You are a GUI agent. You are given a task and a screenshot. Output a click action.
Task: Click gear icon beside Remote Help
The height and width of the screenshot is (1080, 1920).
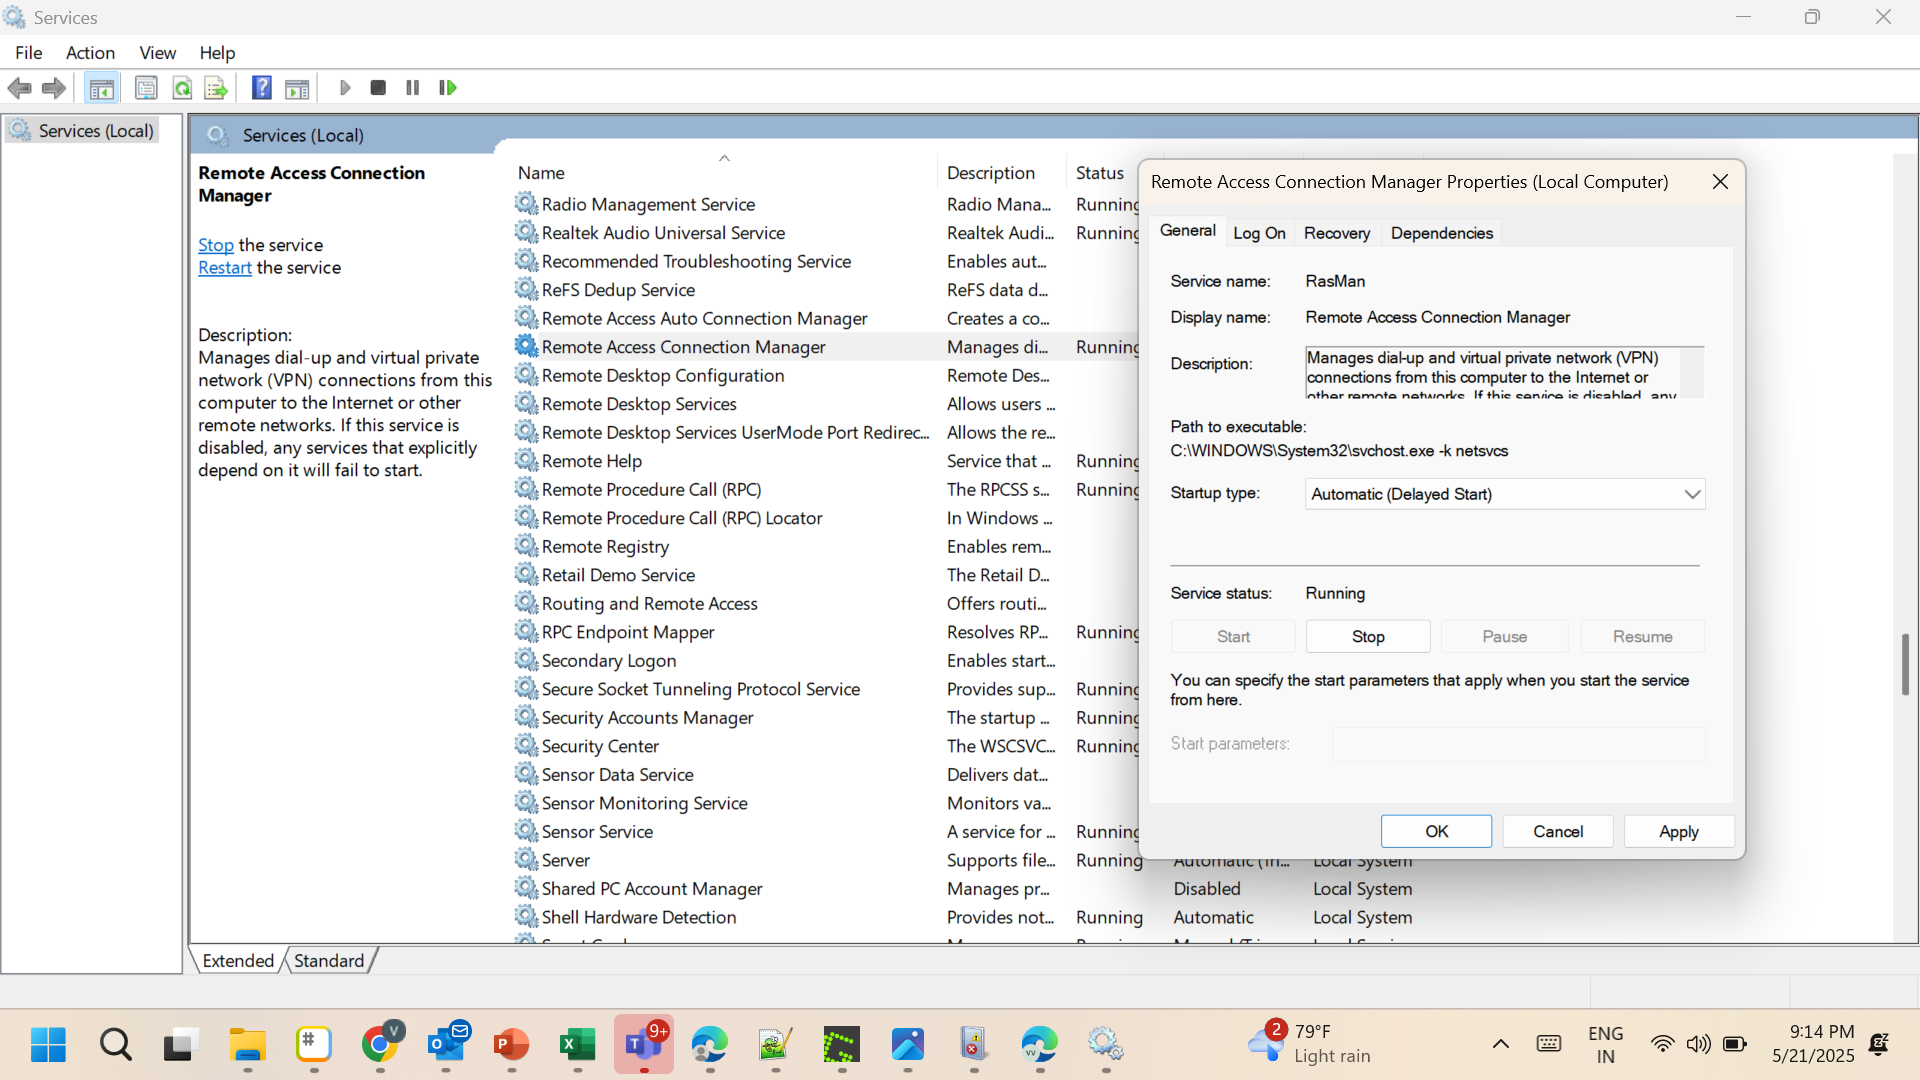click(526, 461)
